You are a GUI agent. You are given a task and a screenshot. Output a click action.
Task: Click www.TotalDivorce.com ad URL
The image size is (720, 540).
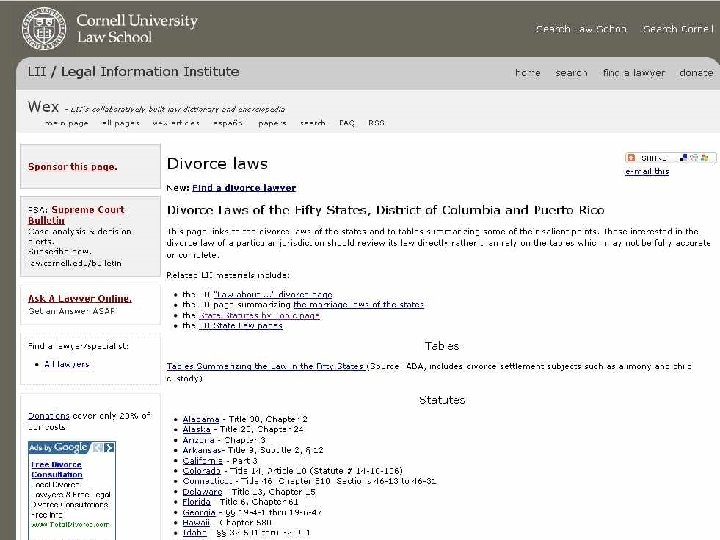70,524
